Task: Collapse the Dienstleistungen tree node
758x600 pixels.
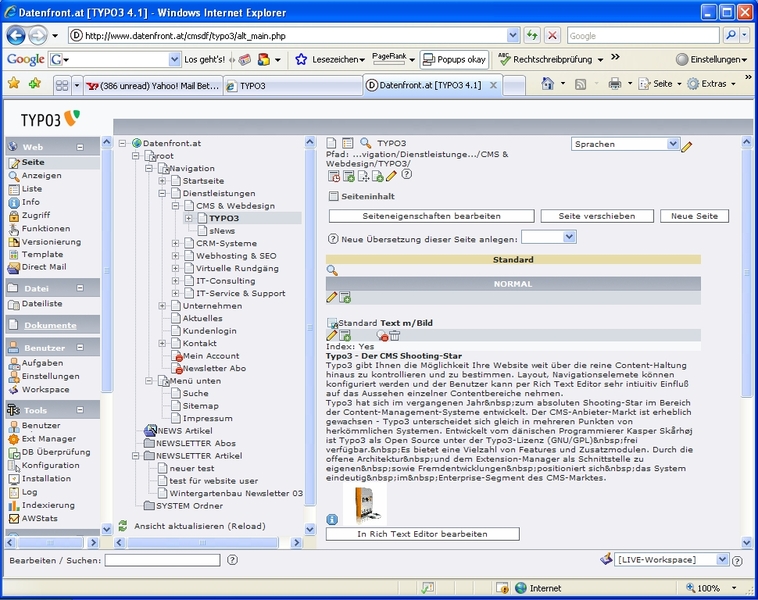Action: click(x=162, y=193)
